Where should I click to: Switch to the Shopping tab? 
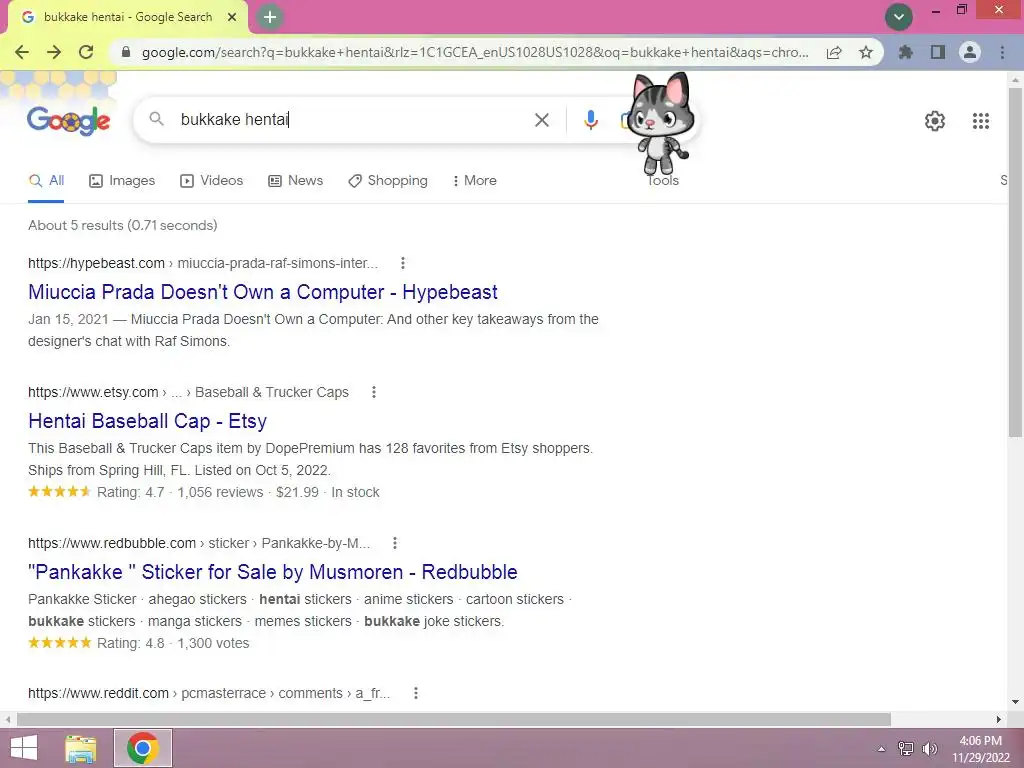388,181
